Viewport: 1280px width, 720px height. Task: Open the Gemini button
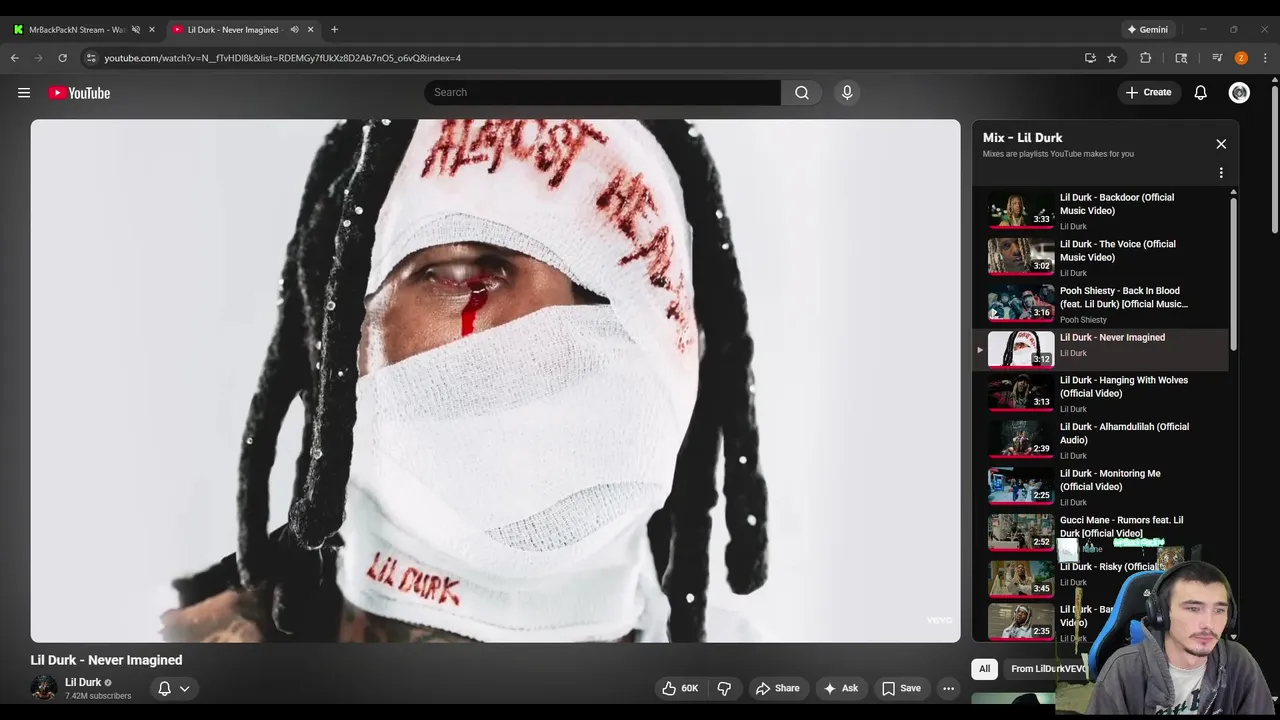(x=1148, y=29)
